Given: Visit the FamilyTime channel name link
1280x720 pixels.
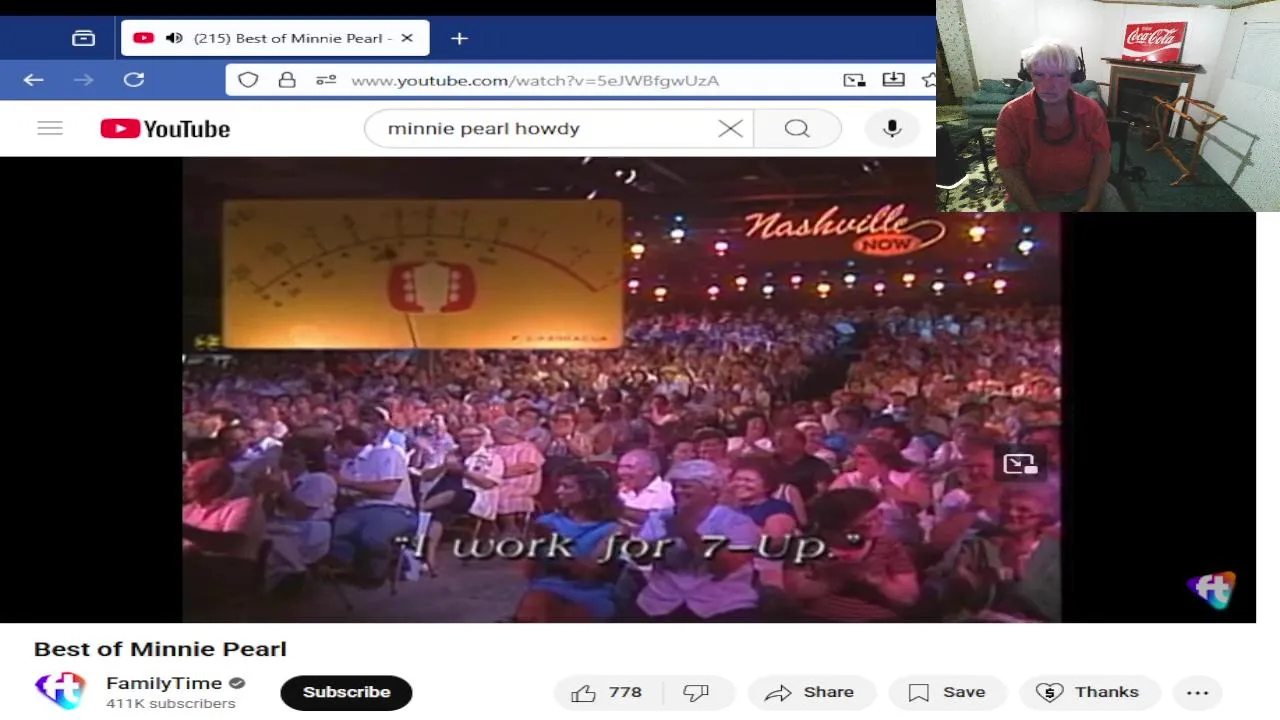Looking at the screenshot, I should pyautogui.click(x=164, y=684).
